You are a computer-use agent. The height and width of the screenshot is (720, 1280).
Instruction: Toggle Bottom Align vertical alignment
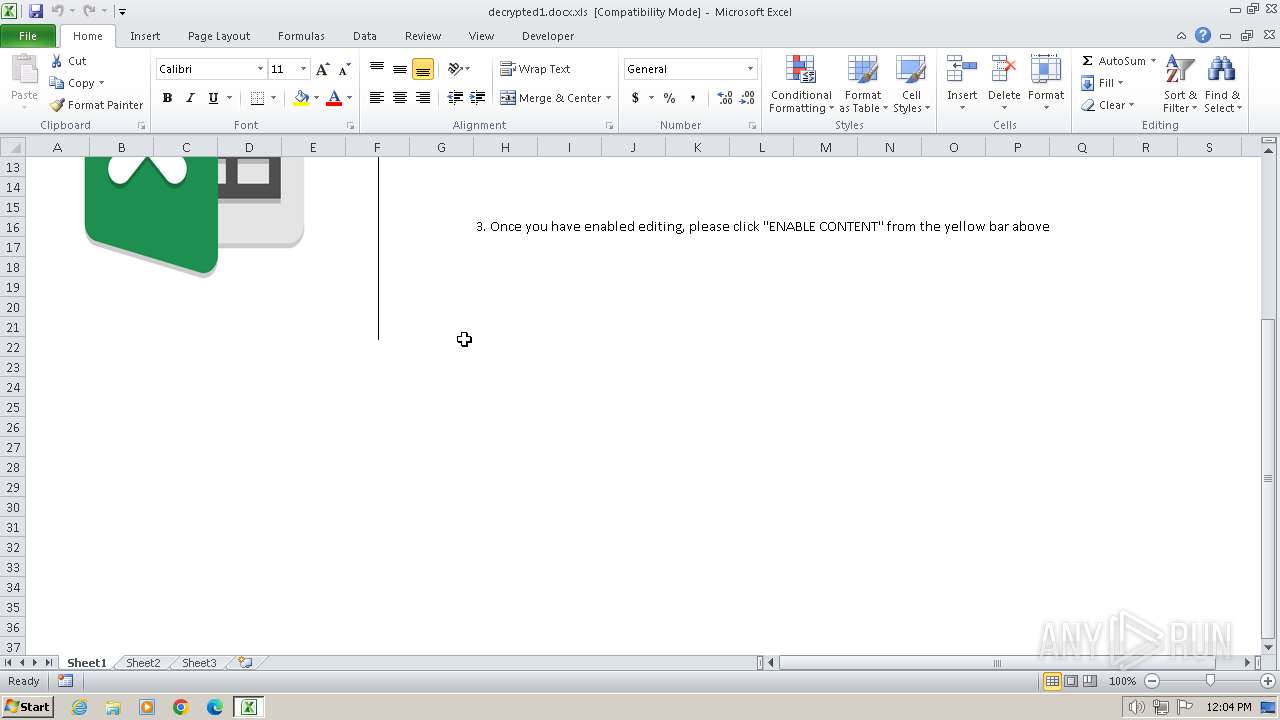point(423,69)
